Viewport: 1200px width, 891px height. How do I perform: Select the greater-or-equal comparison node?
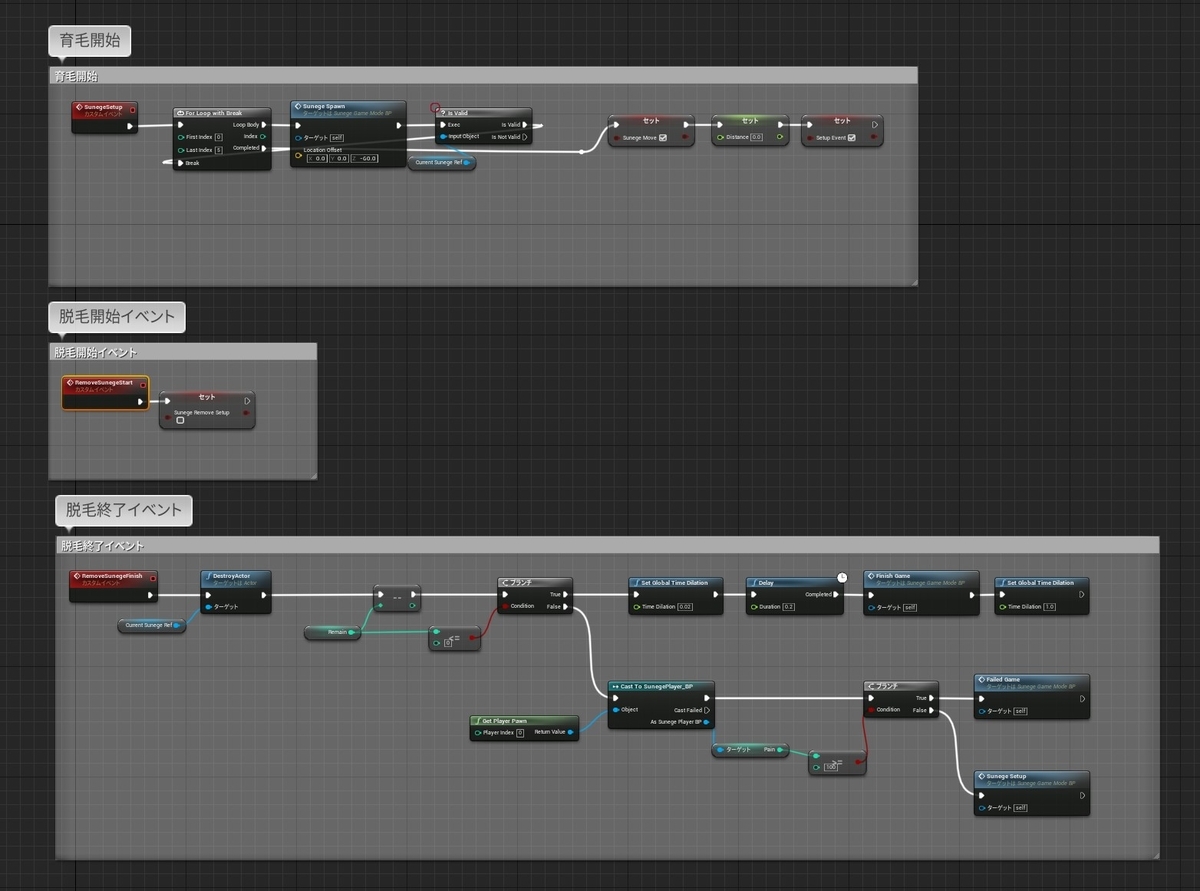(837, 762)
